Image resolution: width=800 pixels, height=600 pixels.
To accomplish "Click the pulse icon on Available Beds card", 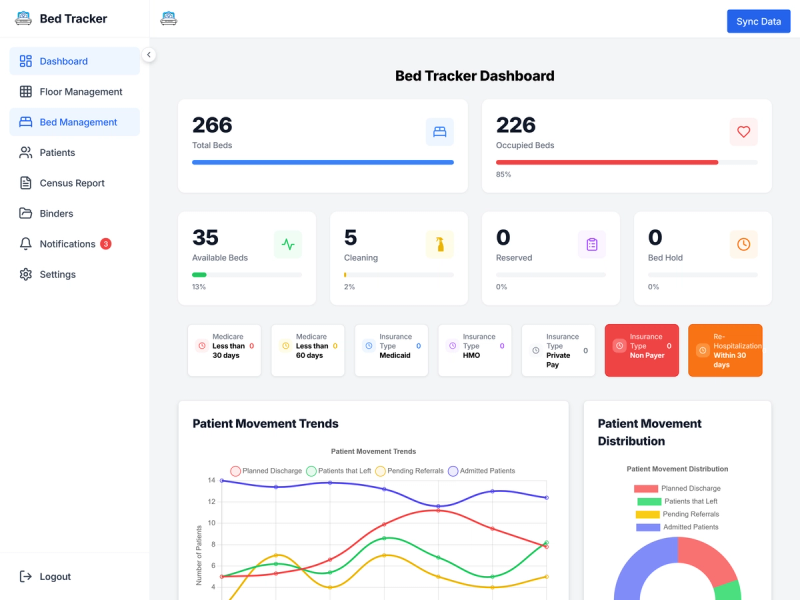I will [288, 244].
